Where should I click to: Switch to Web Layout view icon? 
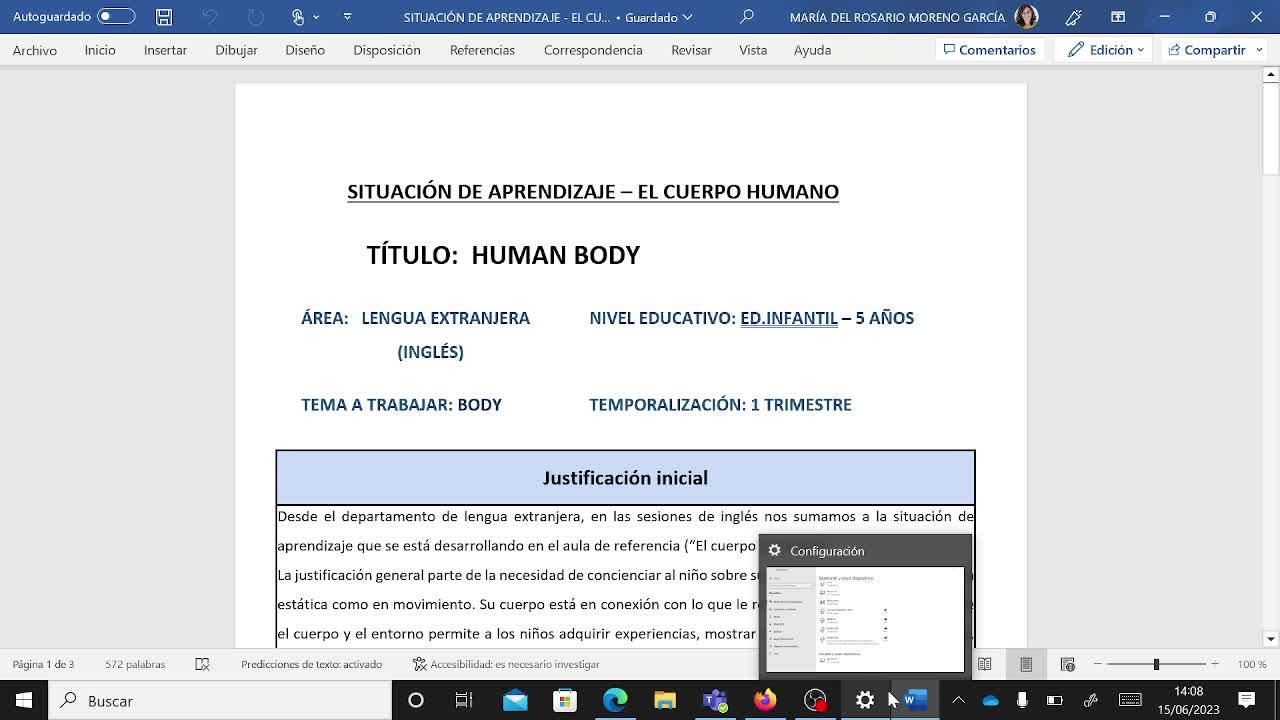coord(1067,664)
